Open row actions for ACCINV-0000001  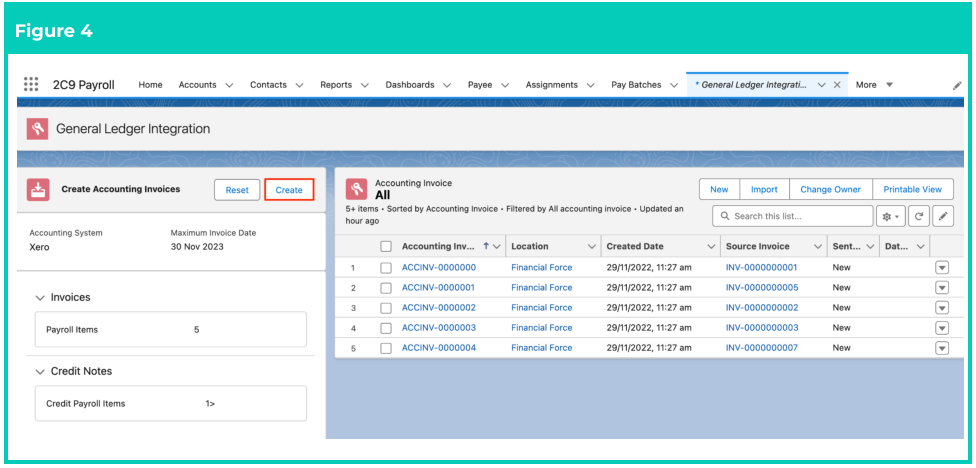click(x=942, y=288)
